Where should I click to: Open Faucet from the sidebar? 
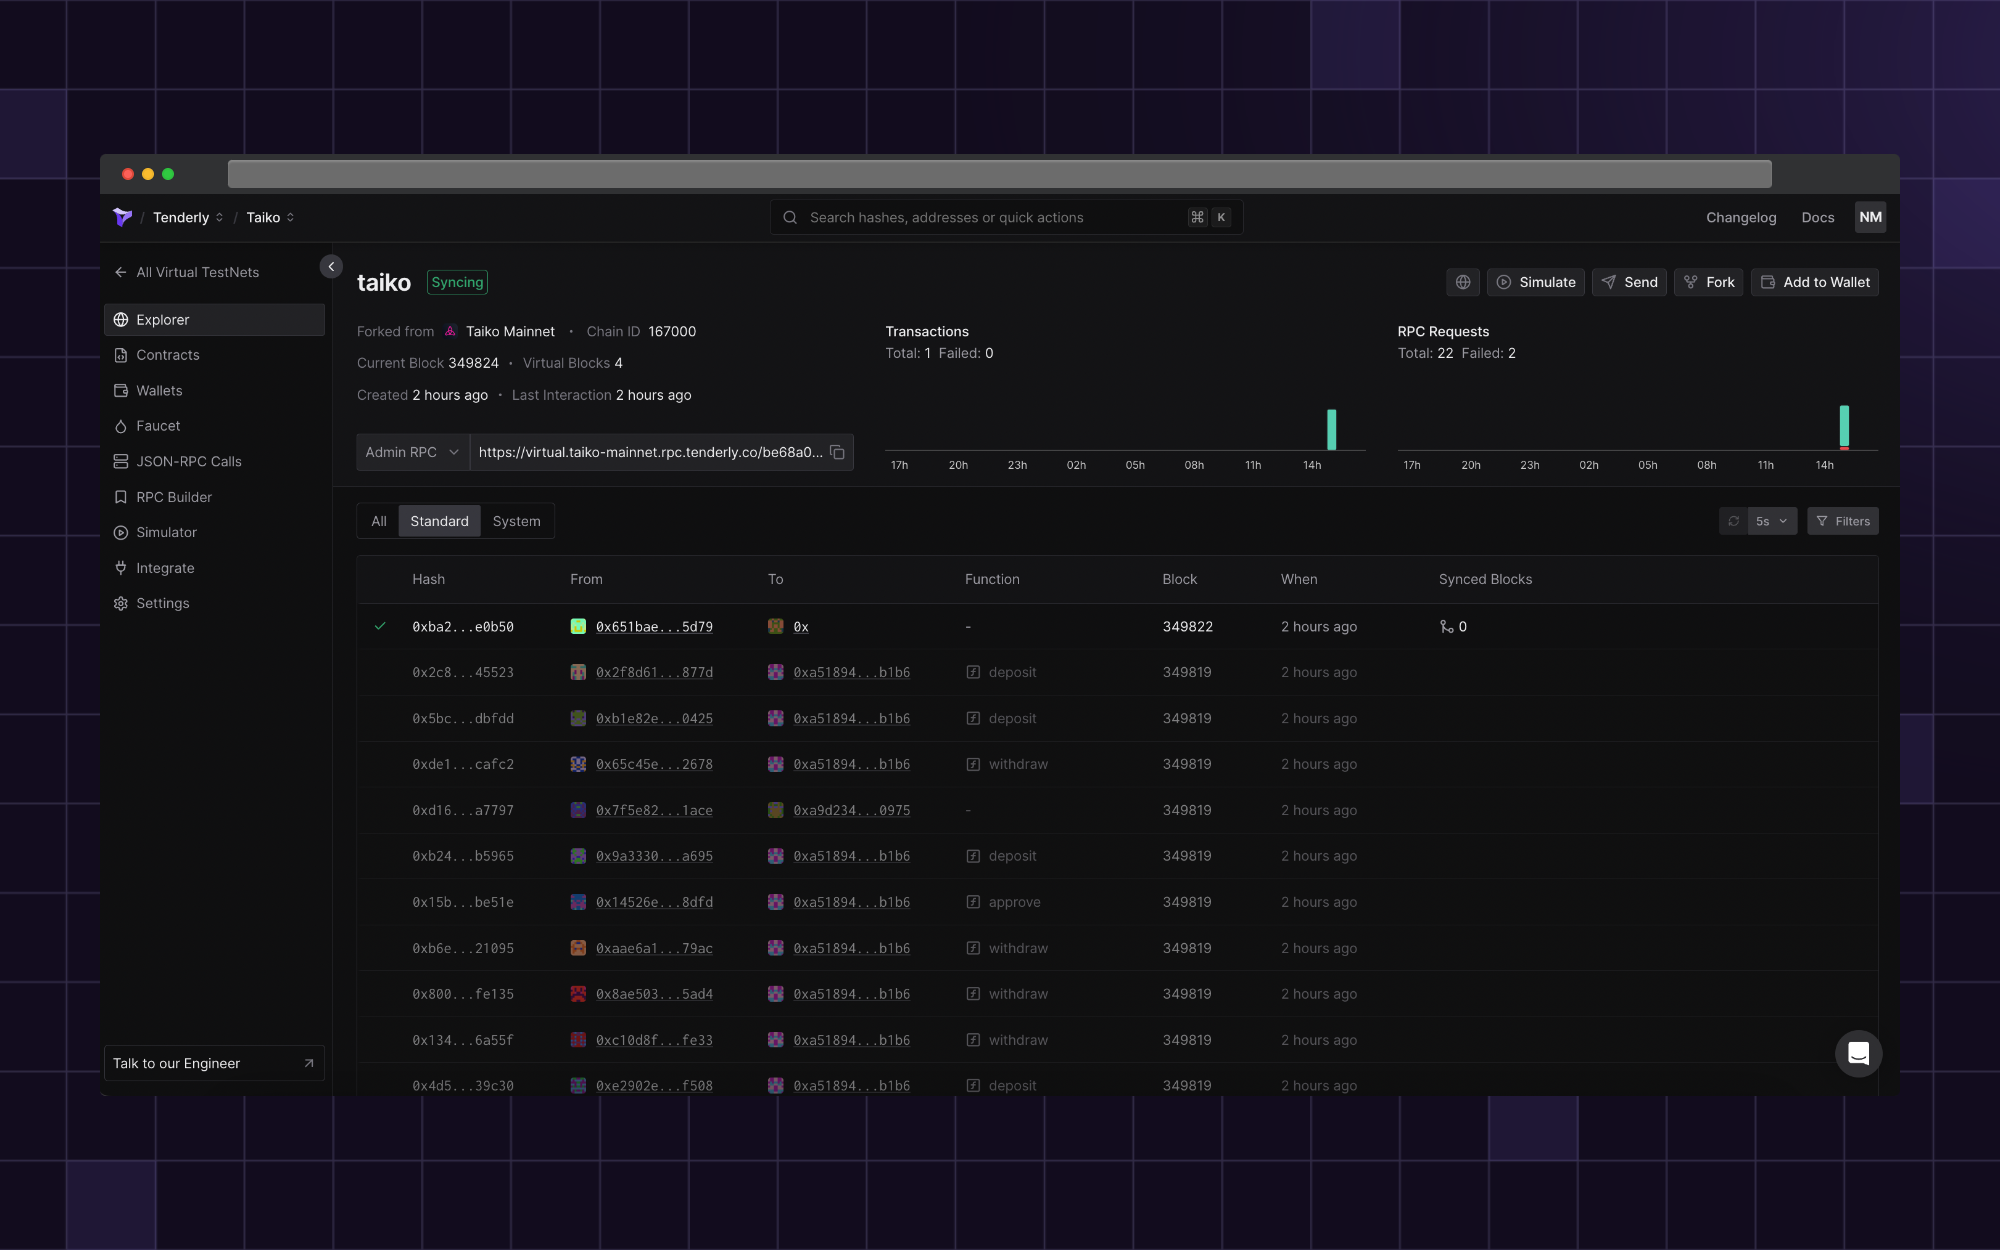(158, 426)
